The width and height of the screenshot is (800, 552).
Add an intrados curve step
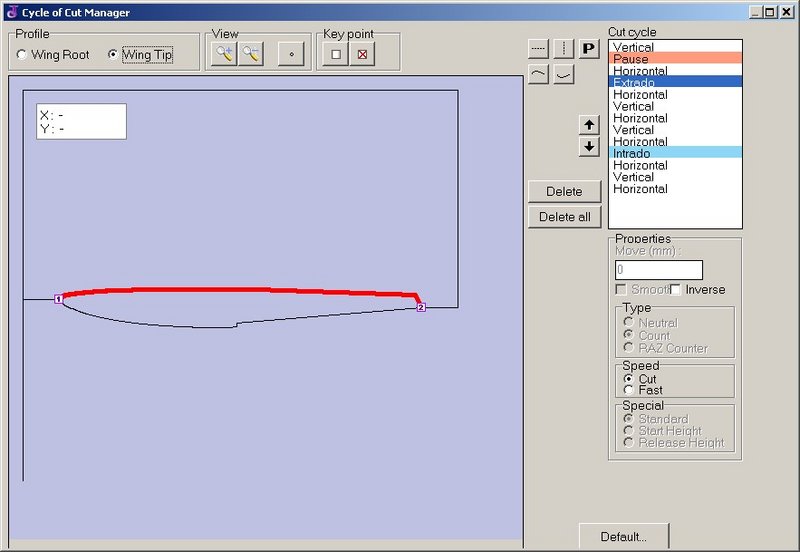564,75
